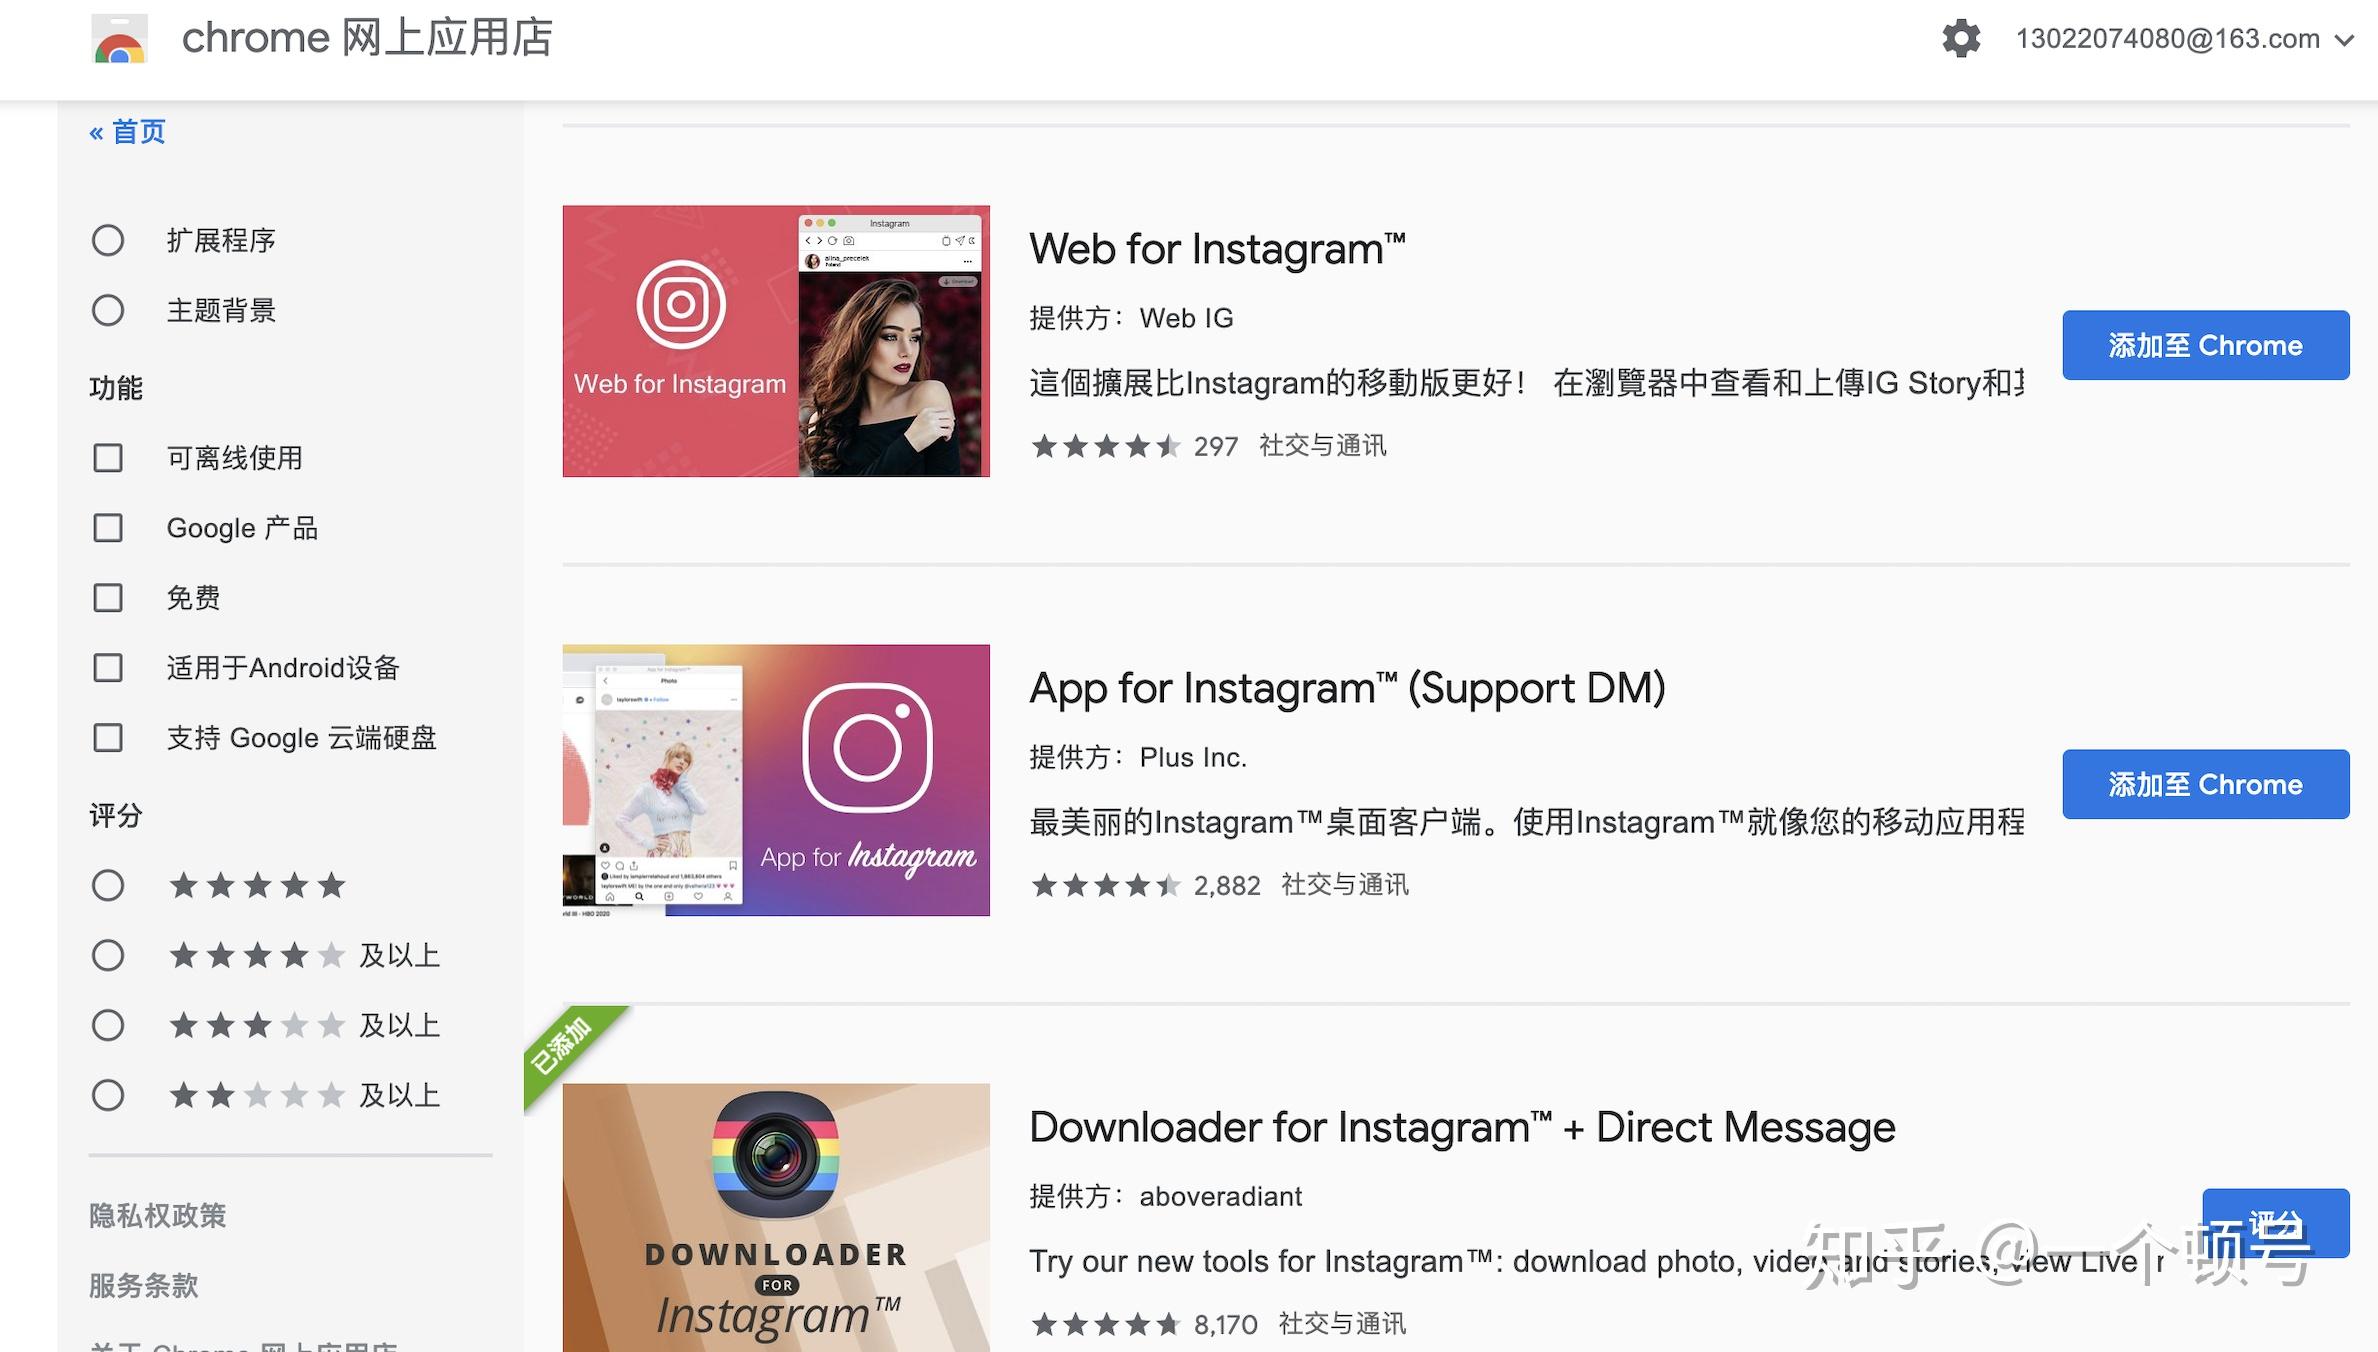The width and height of the screenshot is (2378, 1352).
Task: Add App for Instagram to Chrome
Action: pos(2205,784)
